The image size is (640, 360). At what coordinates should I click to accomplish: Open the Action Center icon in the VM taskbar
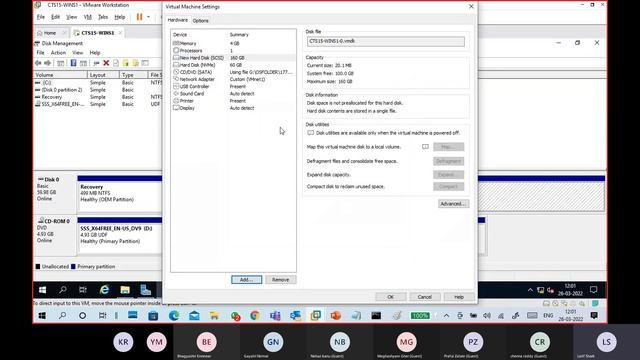tap(593, 290)
